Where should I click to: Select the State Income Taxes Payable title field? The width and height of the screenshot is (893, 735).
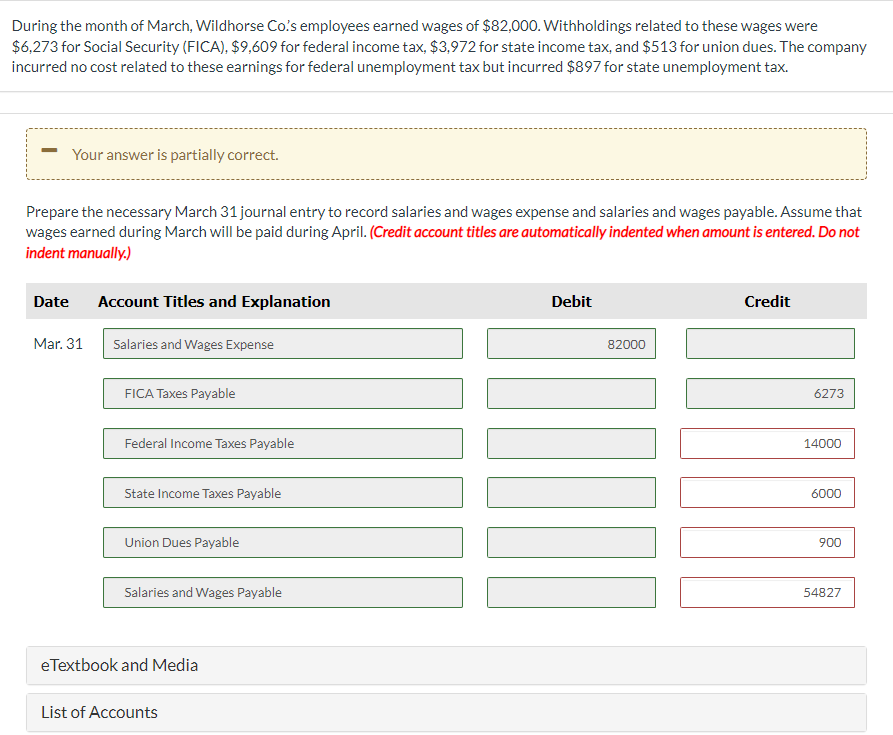tap(283, 492)
